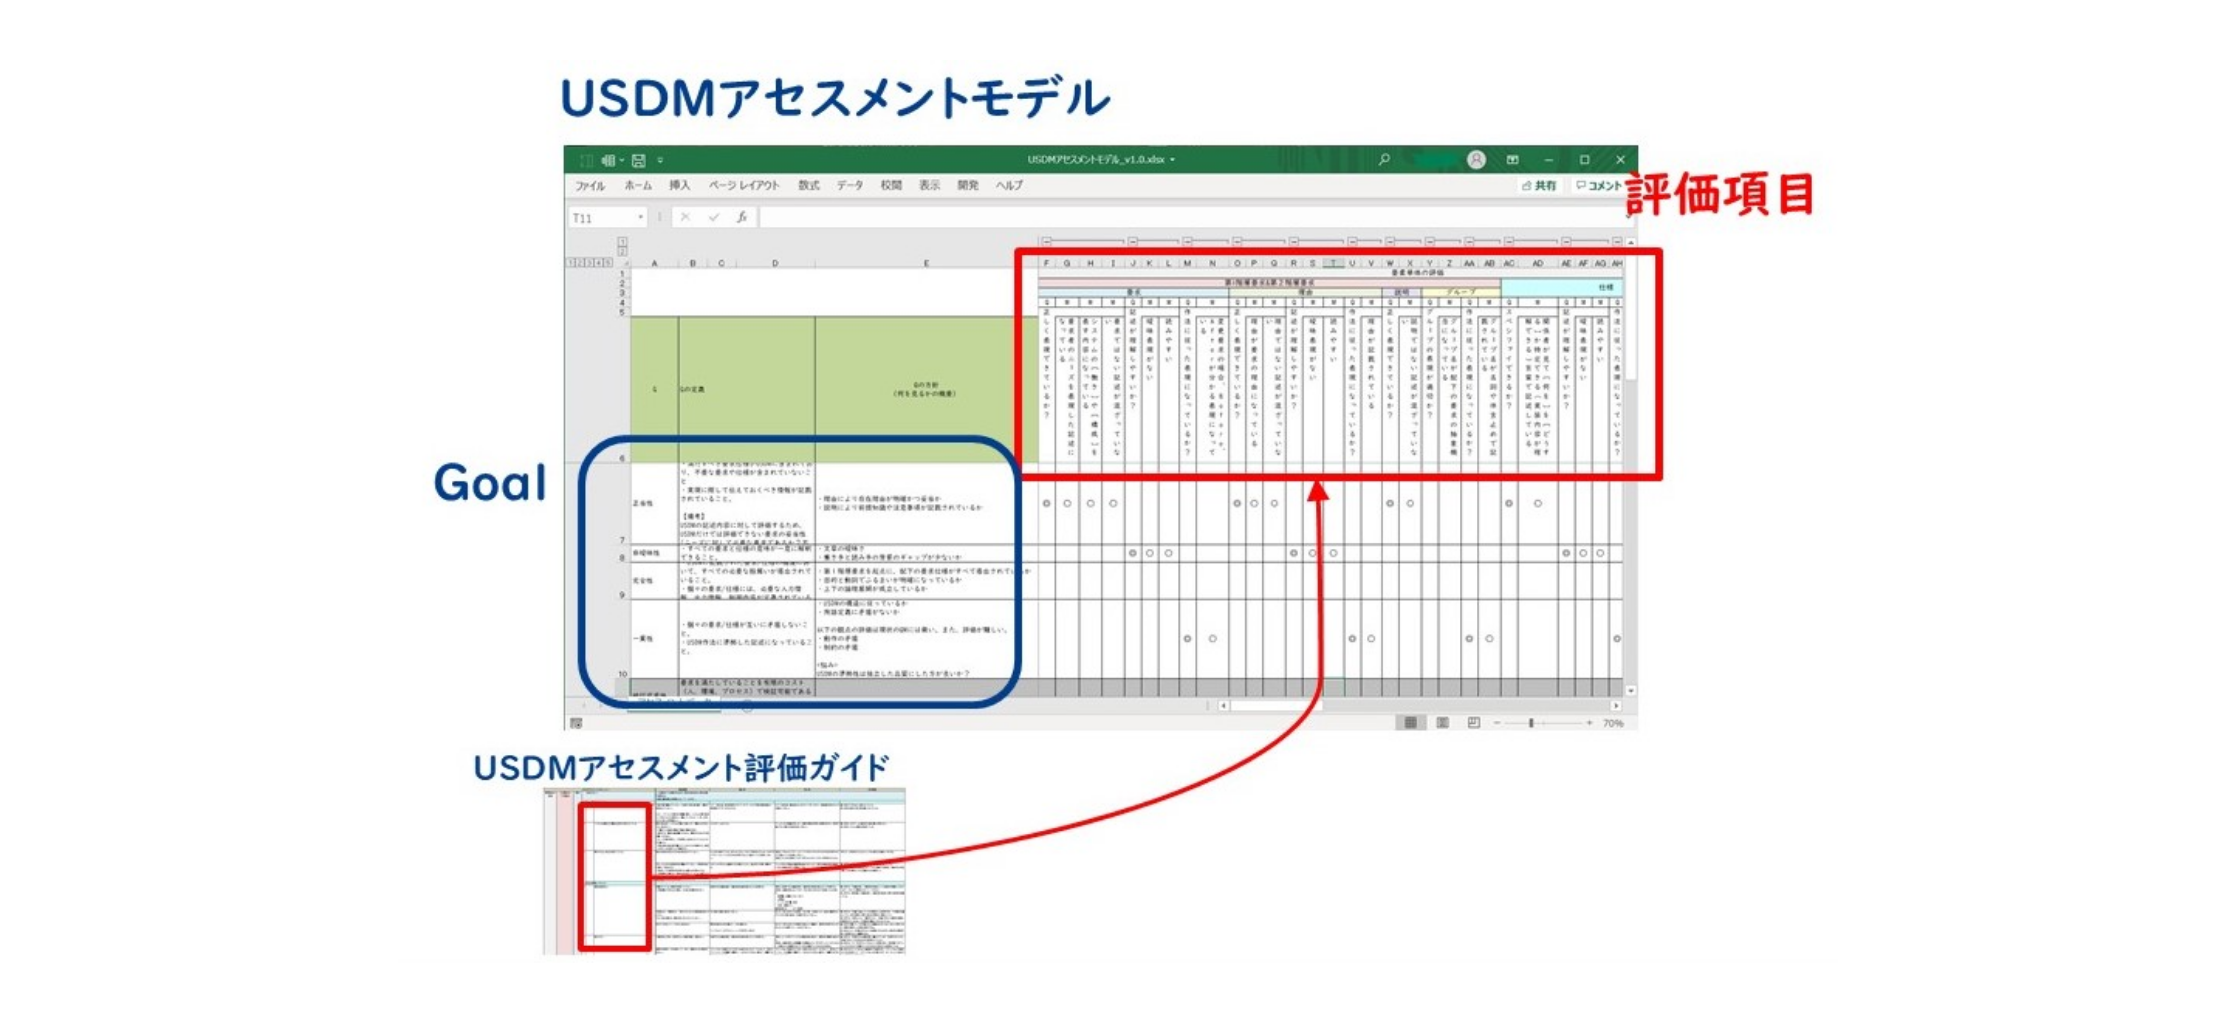This screenshot has height=1023, width=2238.
Task: Switch to Page Break Preview icon
Action: pyautogui.click(x=1473, y=722)
